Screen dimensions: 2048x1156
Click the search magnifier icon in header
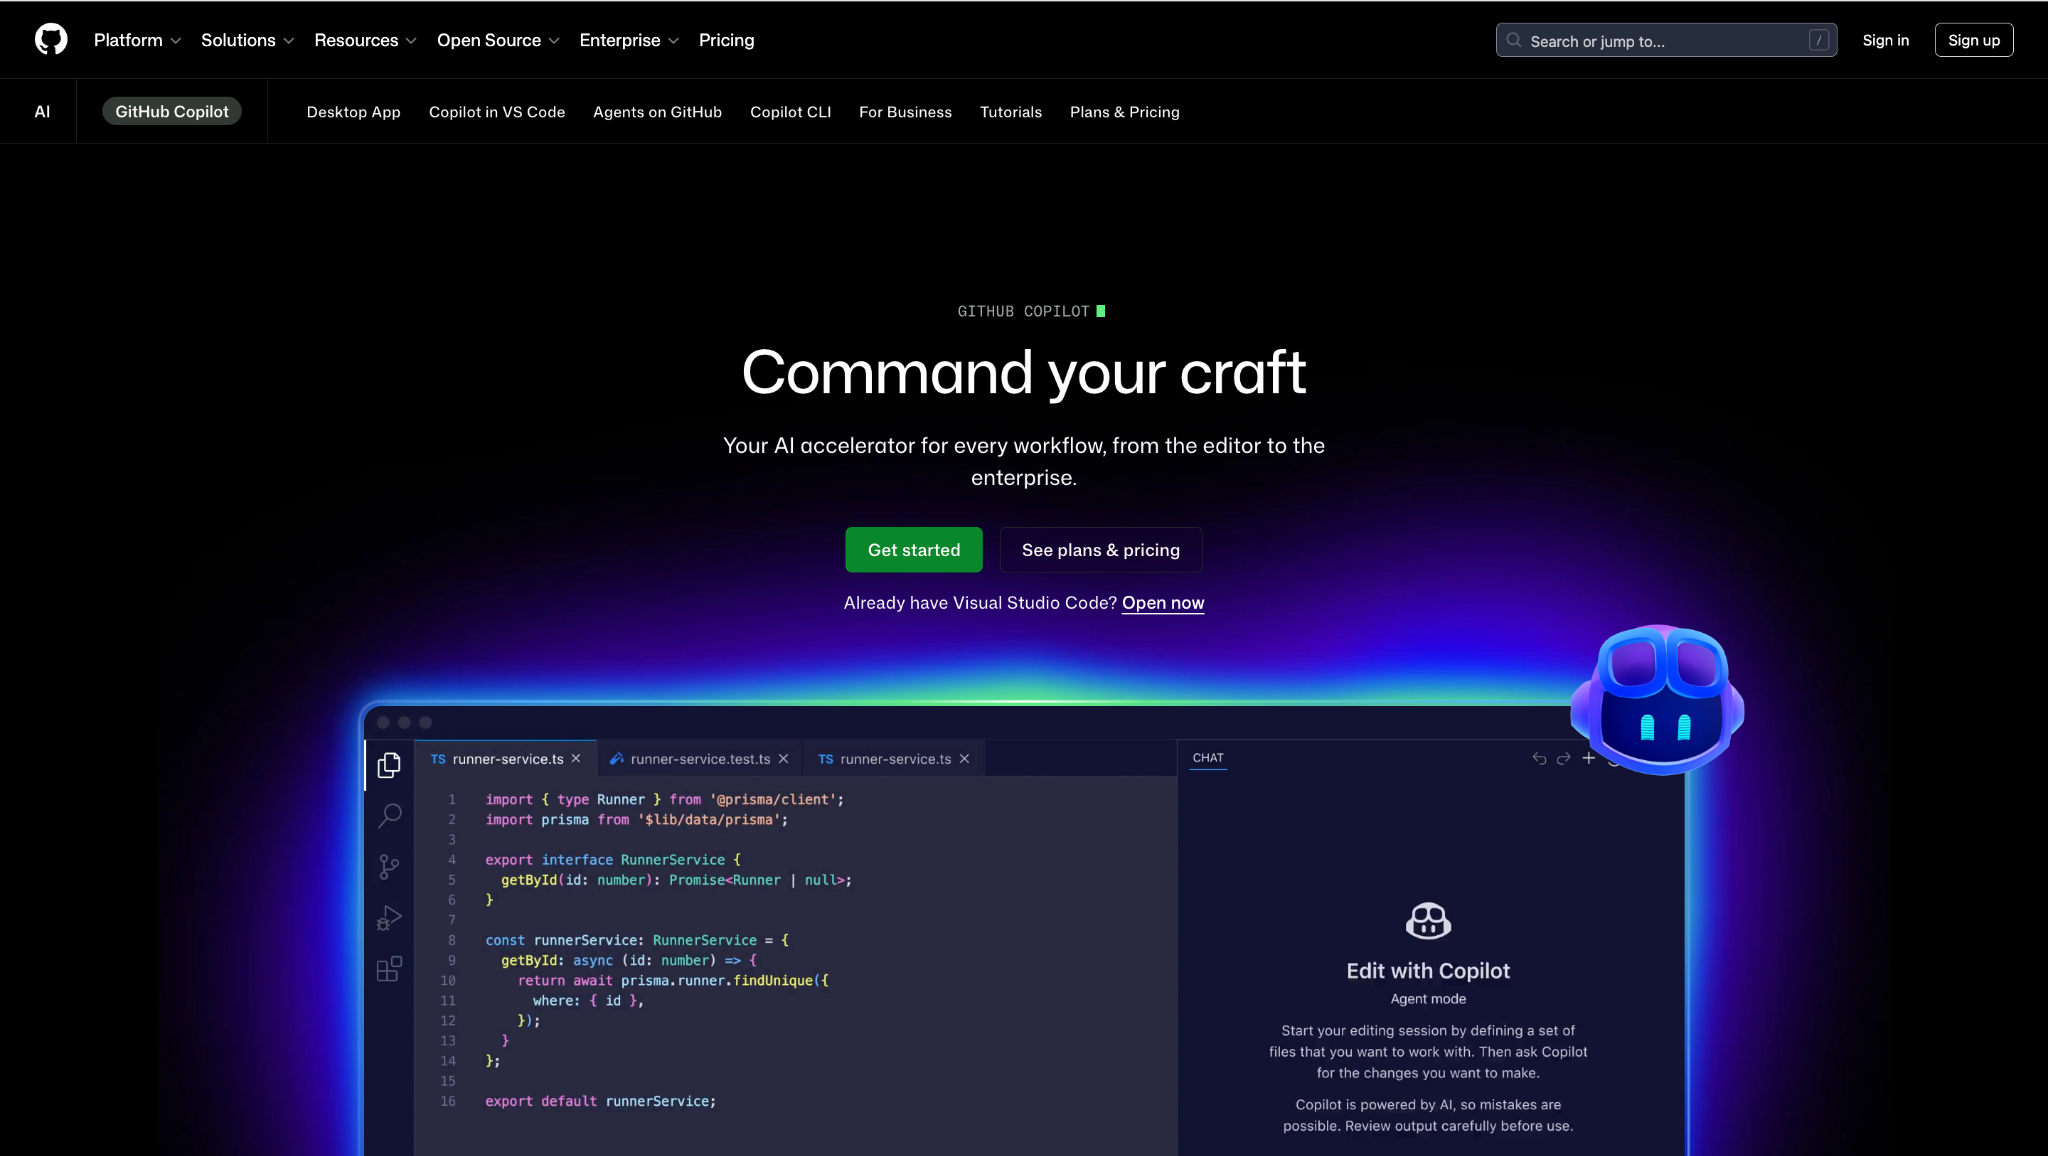pyautogui.click(x=1514, y=40)
